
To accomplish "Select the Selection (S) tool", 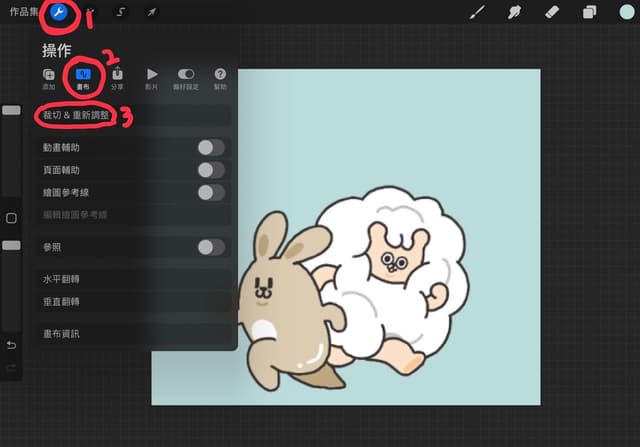I will (x=121, y=12).
